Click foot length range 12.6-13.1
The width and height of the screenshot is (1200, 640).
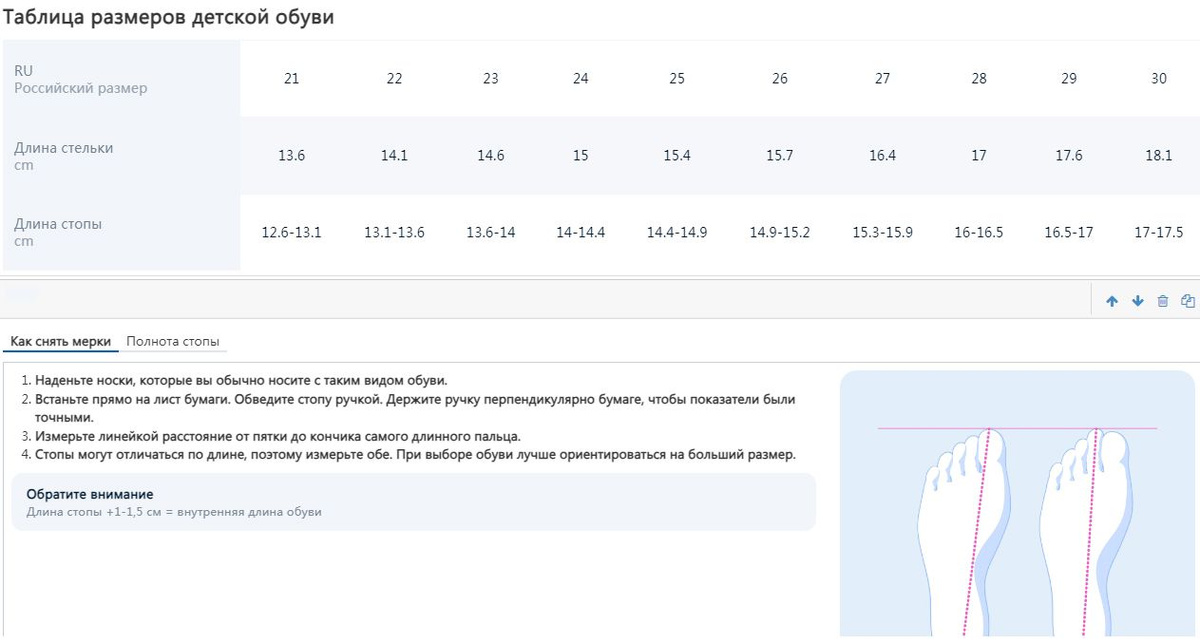291,233
